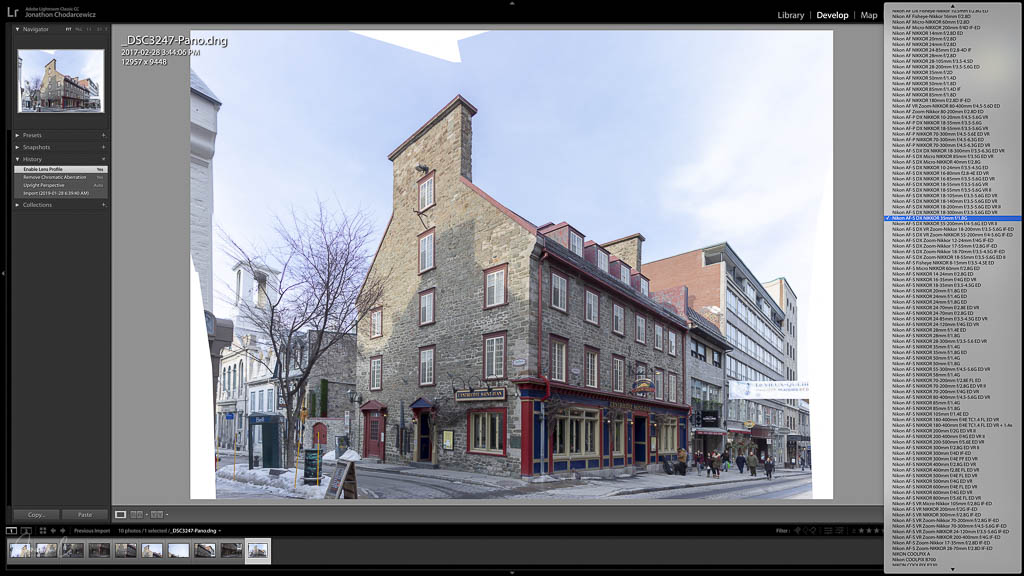This screenshot has width=1024, height=576.
Task: Click the Copy... settings button
Action: point(37,515)
